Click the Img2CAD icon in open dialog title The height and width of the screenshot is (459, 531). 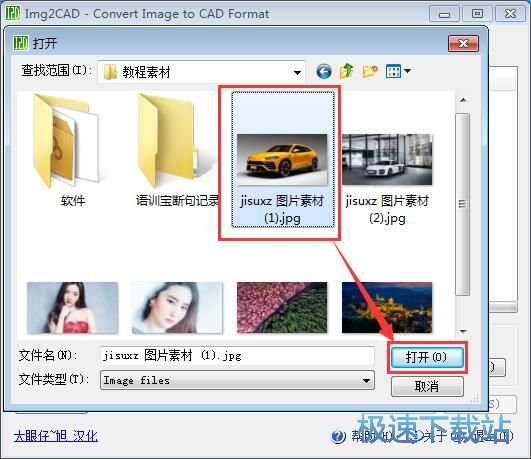tap(21, 43)
